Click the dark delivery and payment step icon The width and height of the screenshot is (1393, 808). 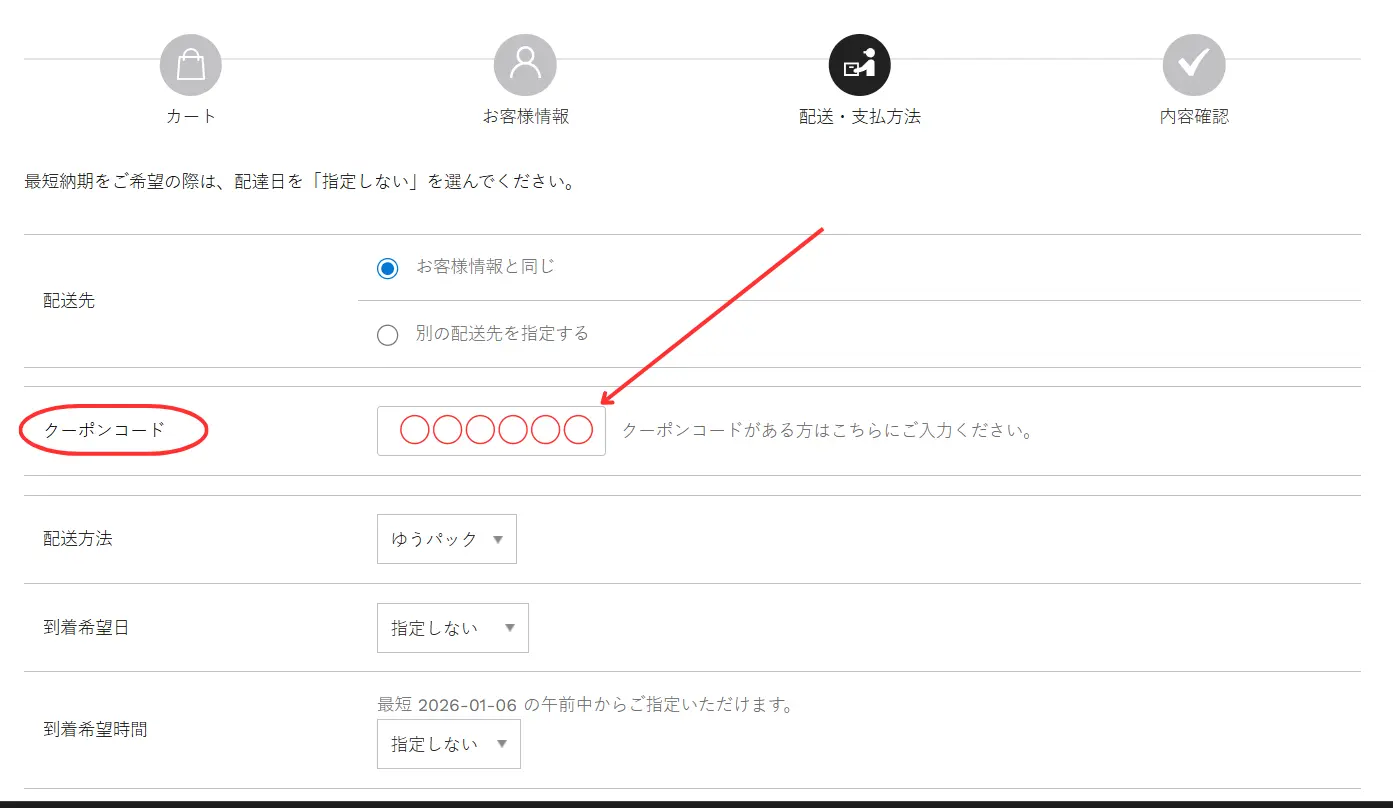pyautogui.click(x=859, y=66)
